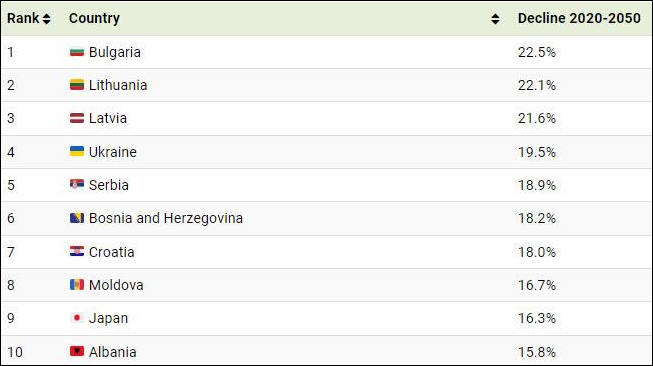Click the Lithuania flag icon
The width and height of the screenshot is (653, 366).
pyautogui.click(x=77, y=85)
